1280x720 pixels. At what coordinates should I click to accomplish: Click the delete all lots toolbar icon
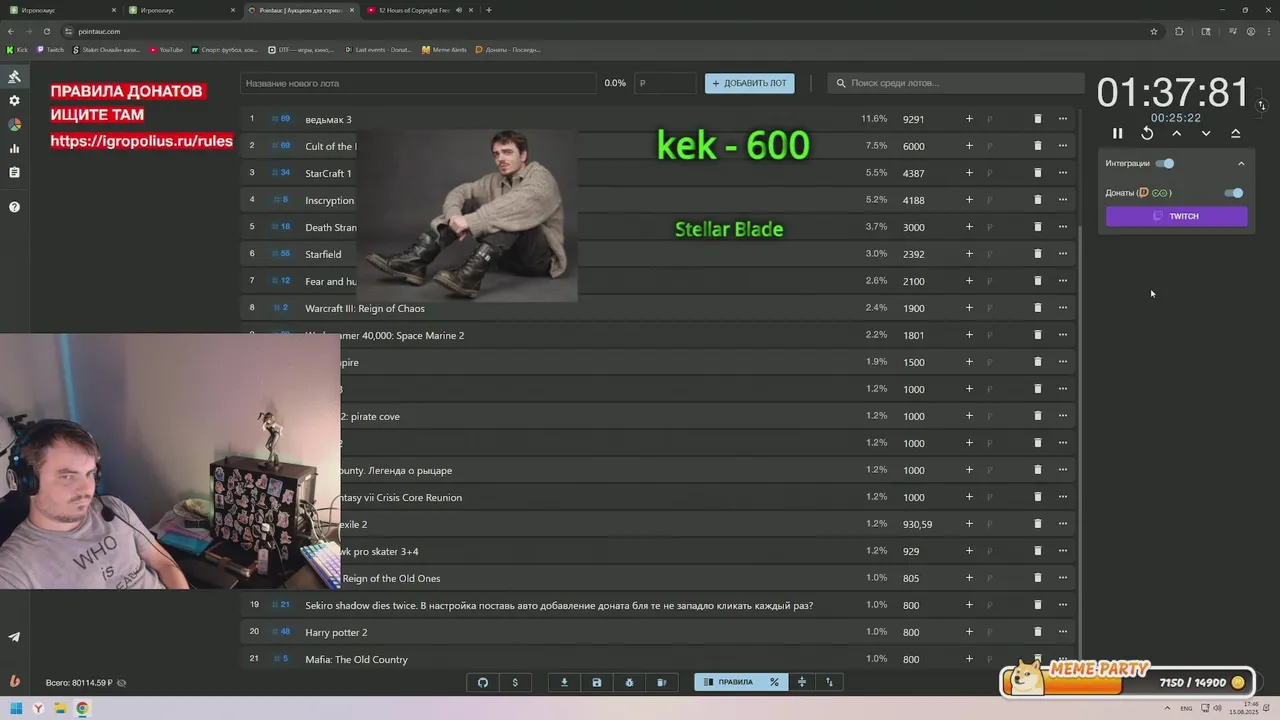coord(661,682)
